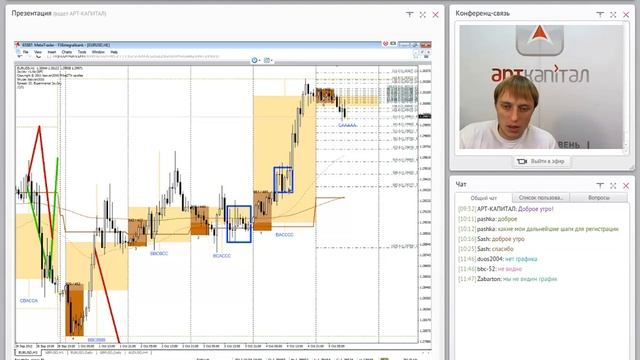Open the Список пользова... tab
Image resolution: width=640 pixels, height=360 pixels.
pyautogui.click(x=541, y=198)
